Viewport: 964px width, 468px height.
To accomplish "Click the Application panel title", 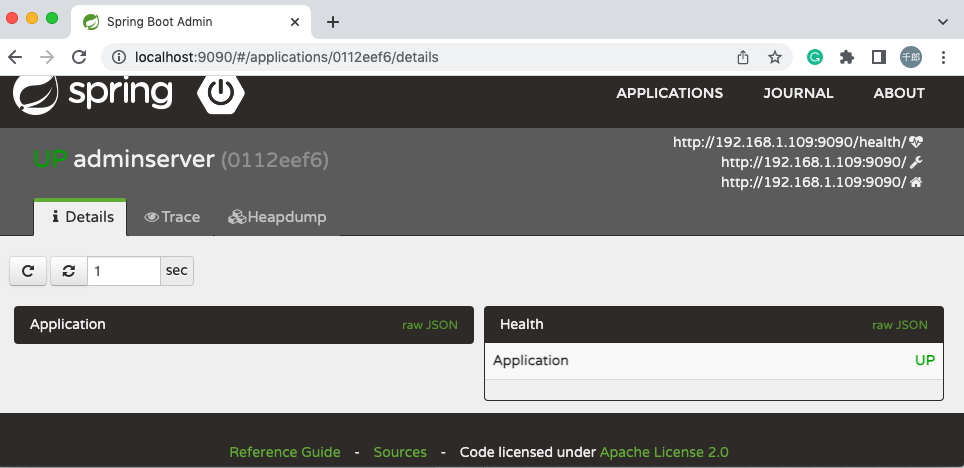I will pyautogui.click(x=68, y=325).
